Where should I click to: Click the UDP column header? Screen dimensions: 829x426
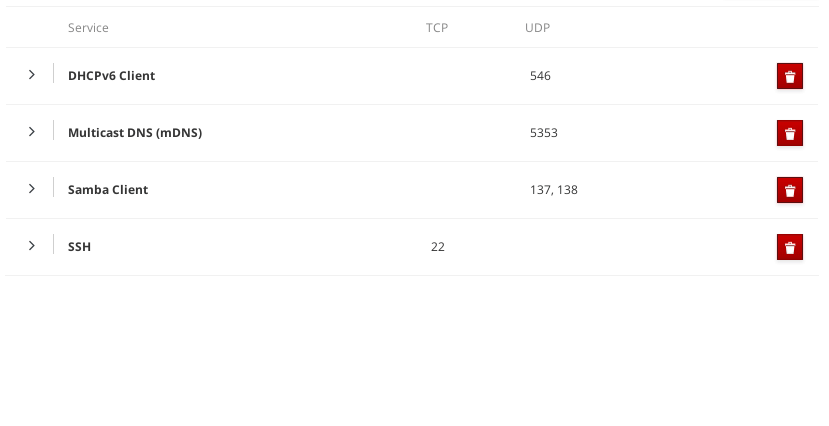pyautogui.click(x=537, y=28)
